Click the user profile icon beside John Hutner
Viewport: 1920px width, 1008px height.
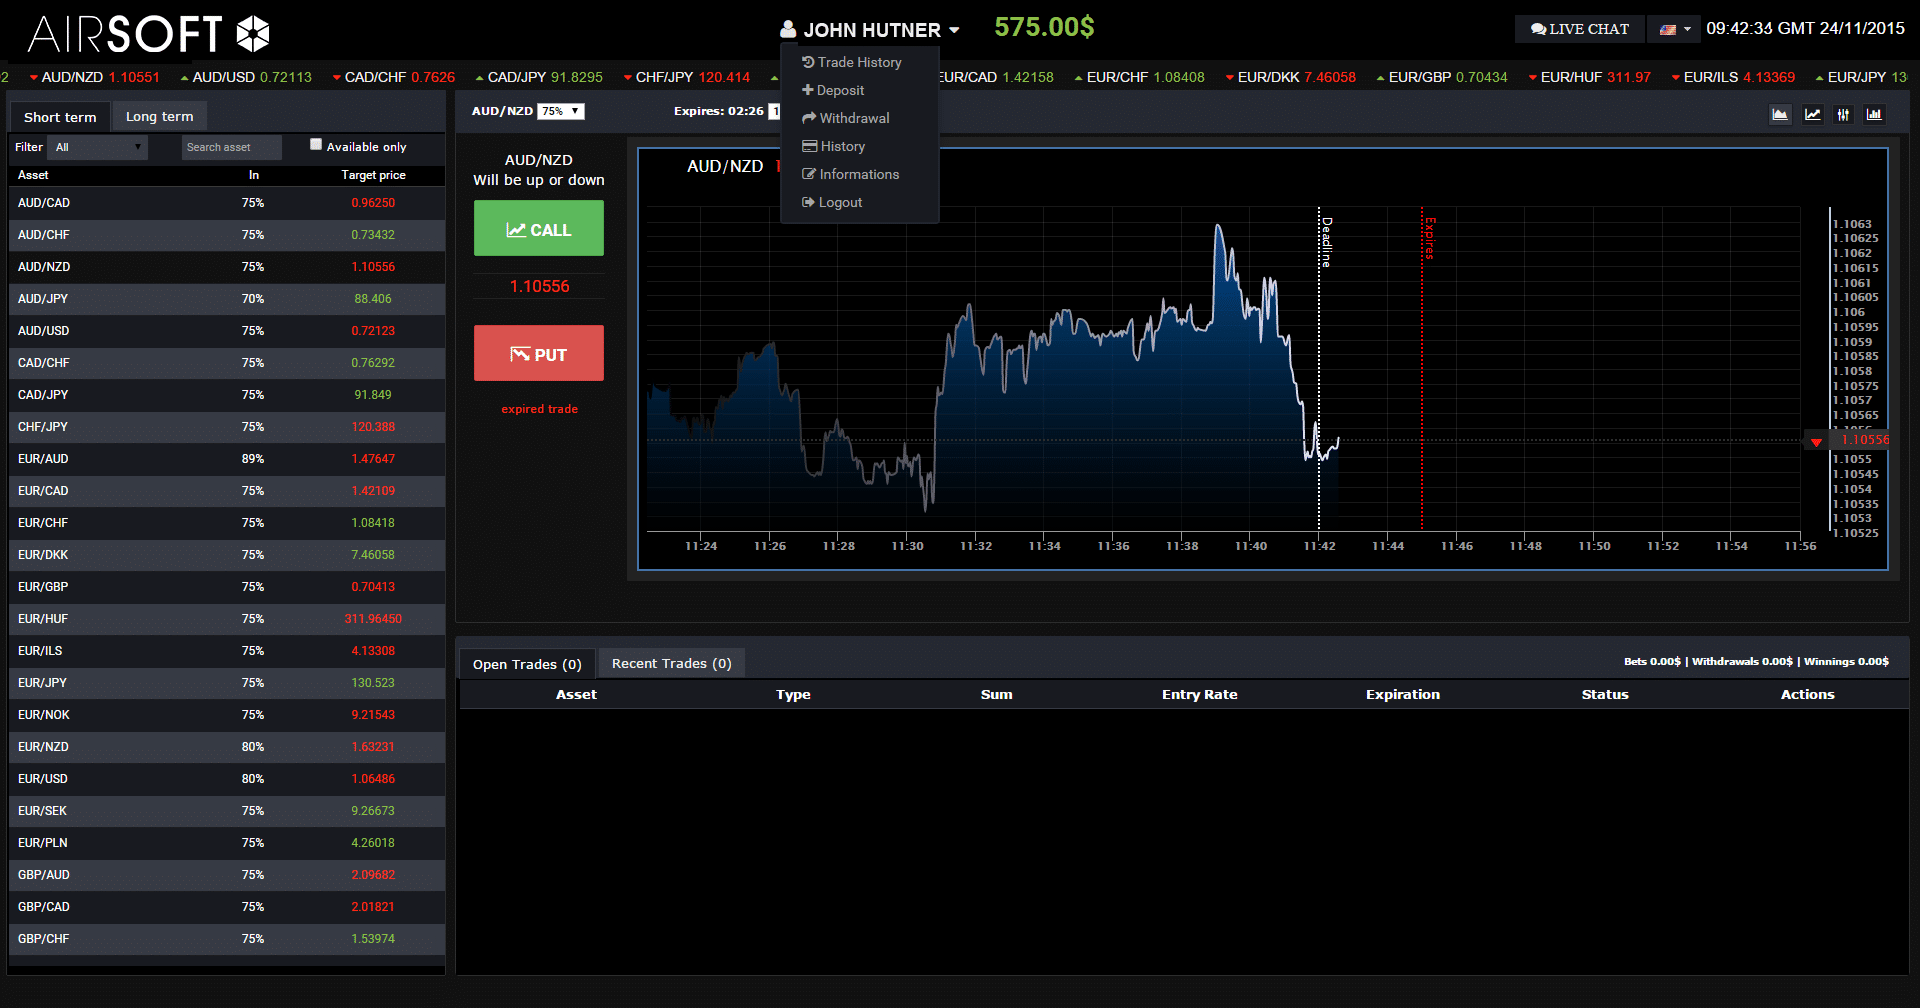pos(788,29)
